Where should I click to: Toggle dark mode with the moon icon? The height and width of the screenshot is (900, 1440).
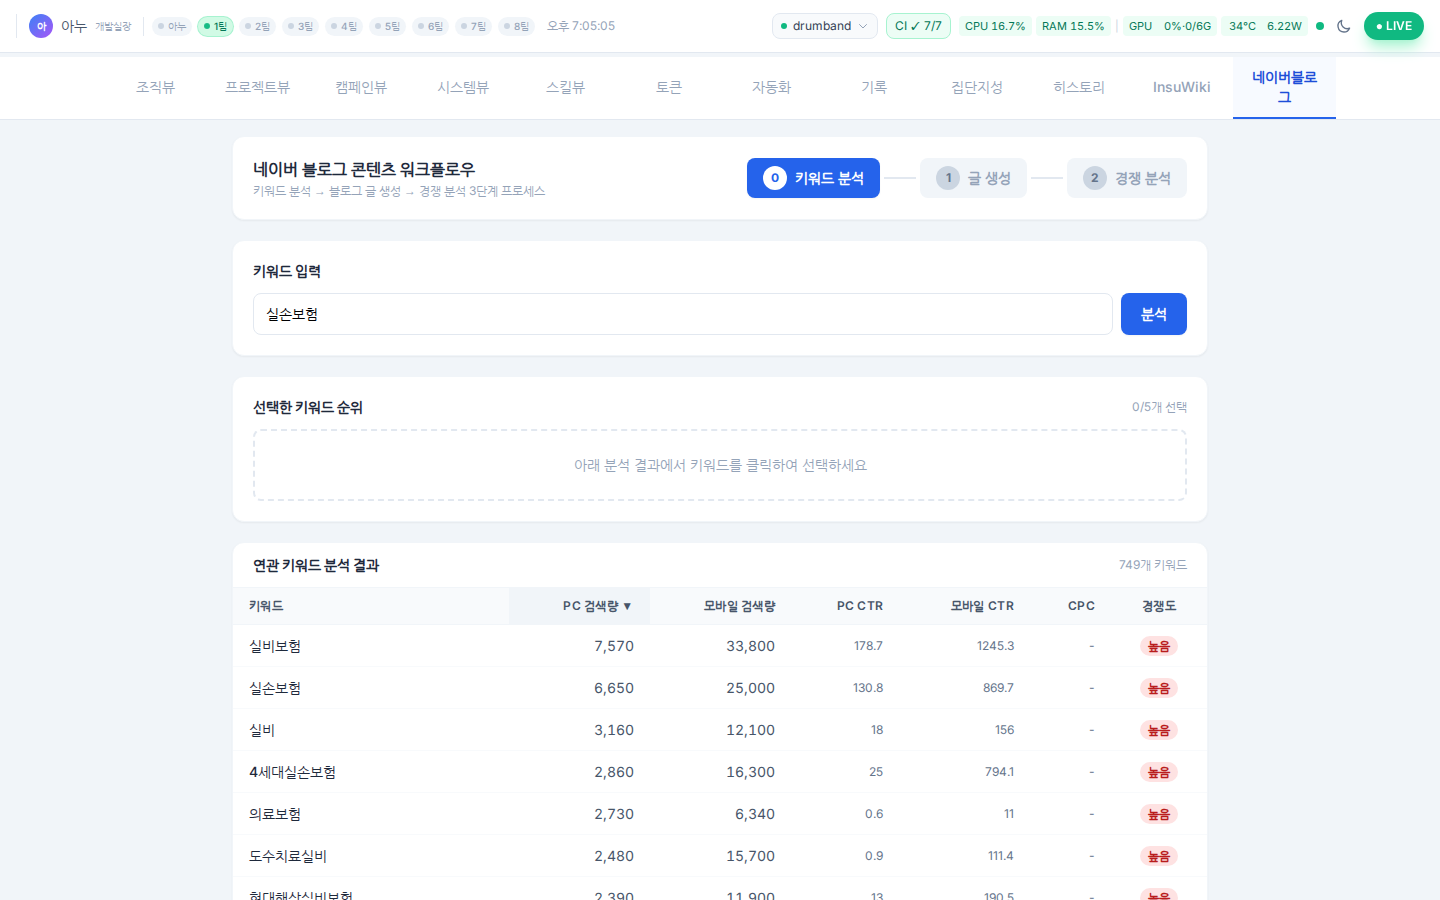(1343, 26)
